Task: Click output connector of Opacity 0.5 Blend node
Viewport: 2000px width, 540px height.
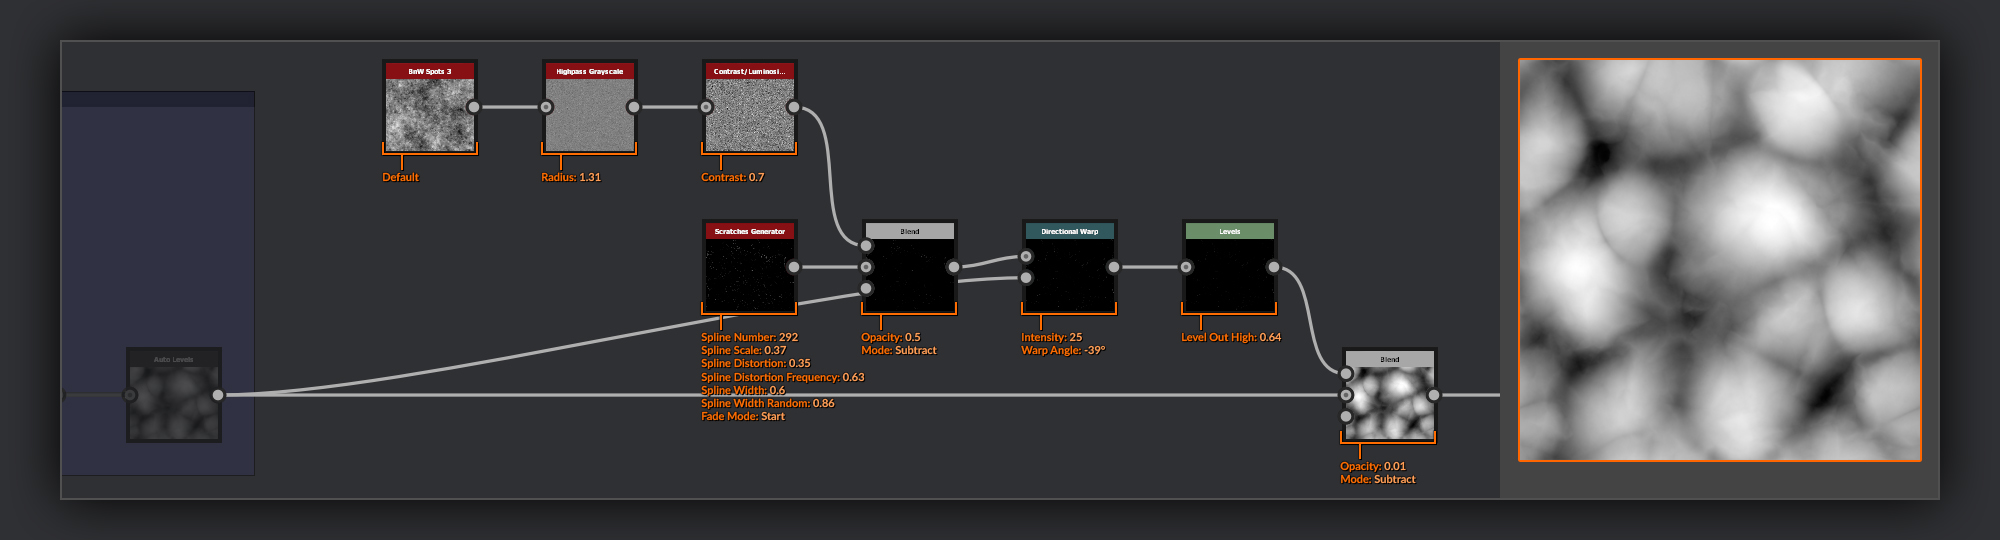Action: pos(954,267)
